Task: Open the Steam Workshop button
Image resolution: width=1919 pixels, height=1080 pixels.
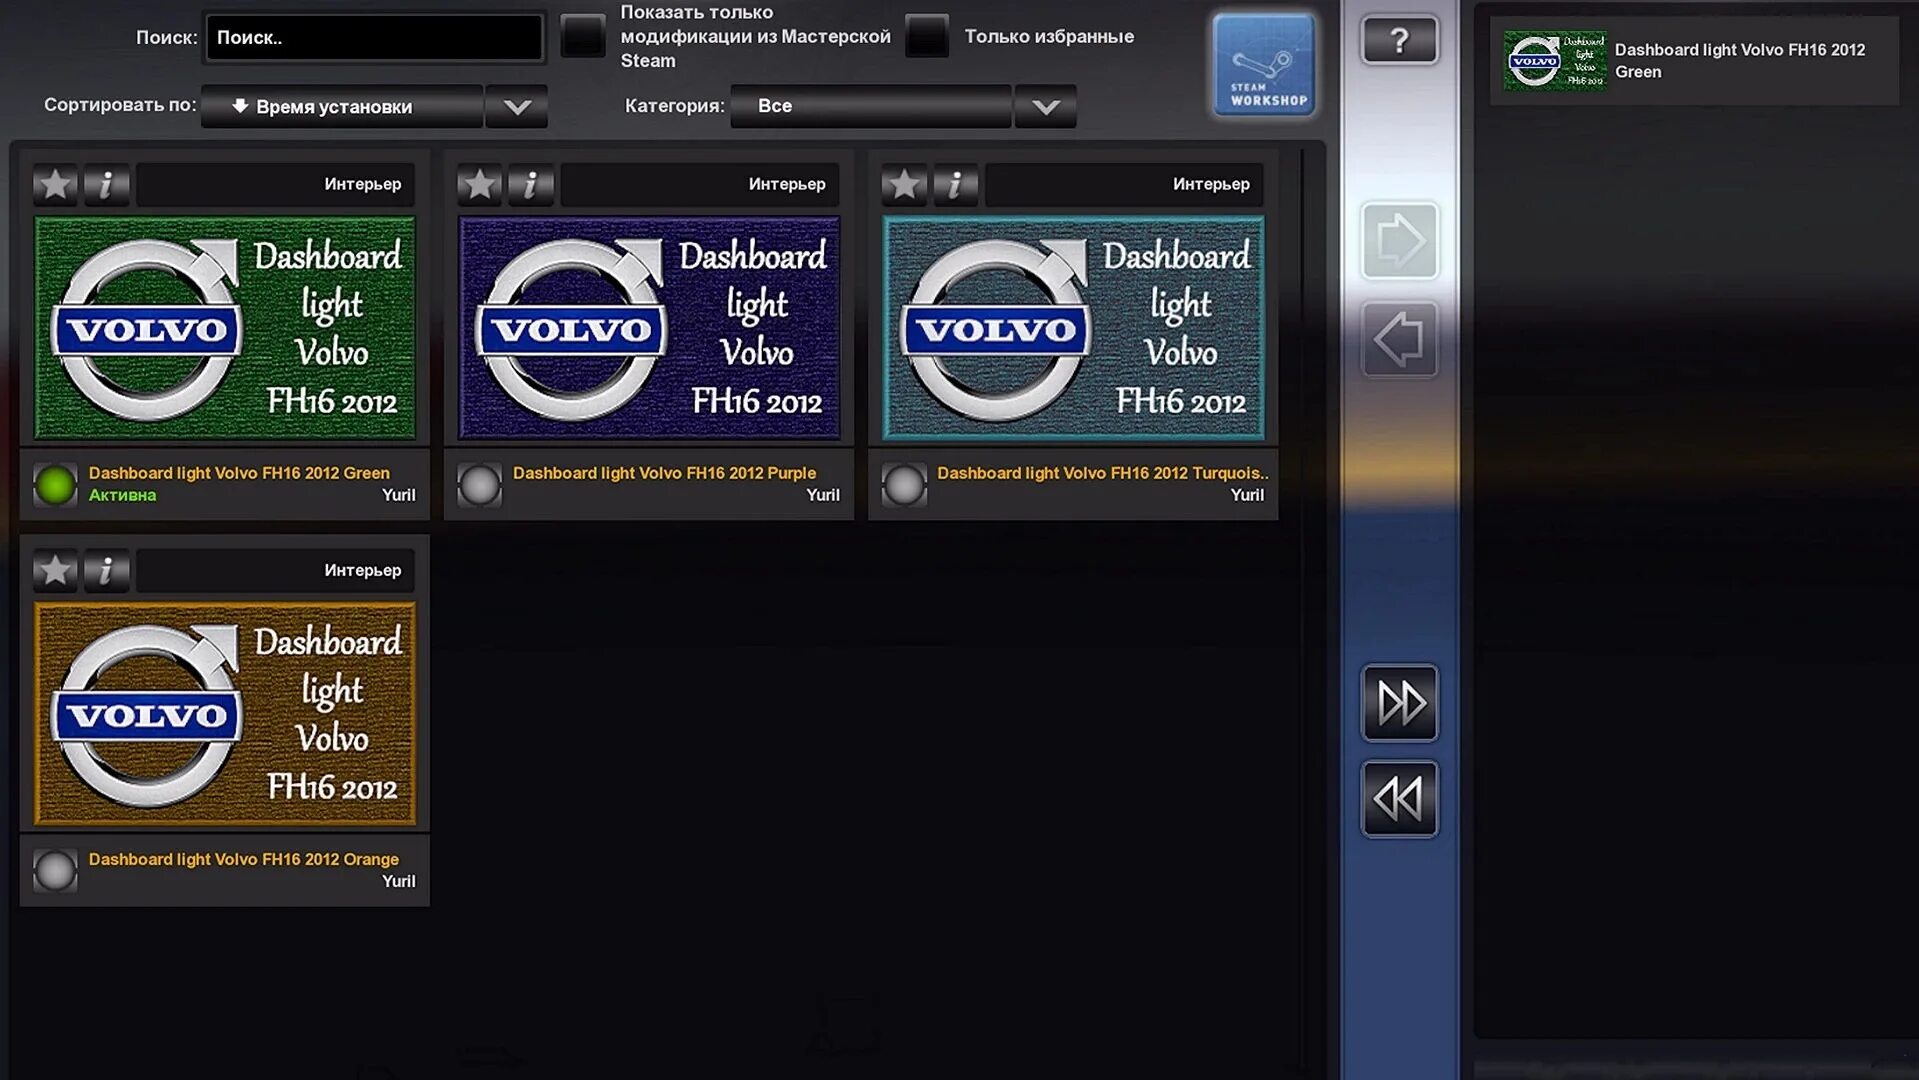Action: 1264,65
